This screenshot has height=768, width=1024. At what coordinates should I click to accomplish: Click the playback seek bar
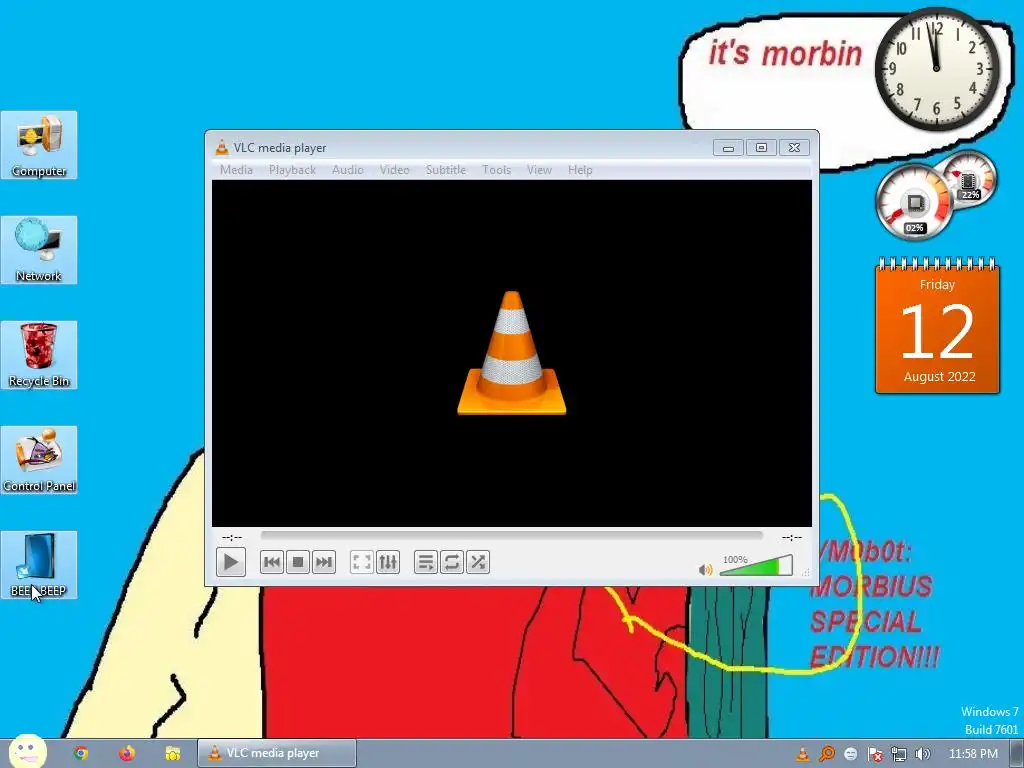point(511,536)
